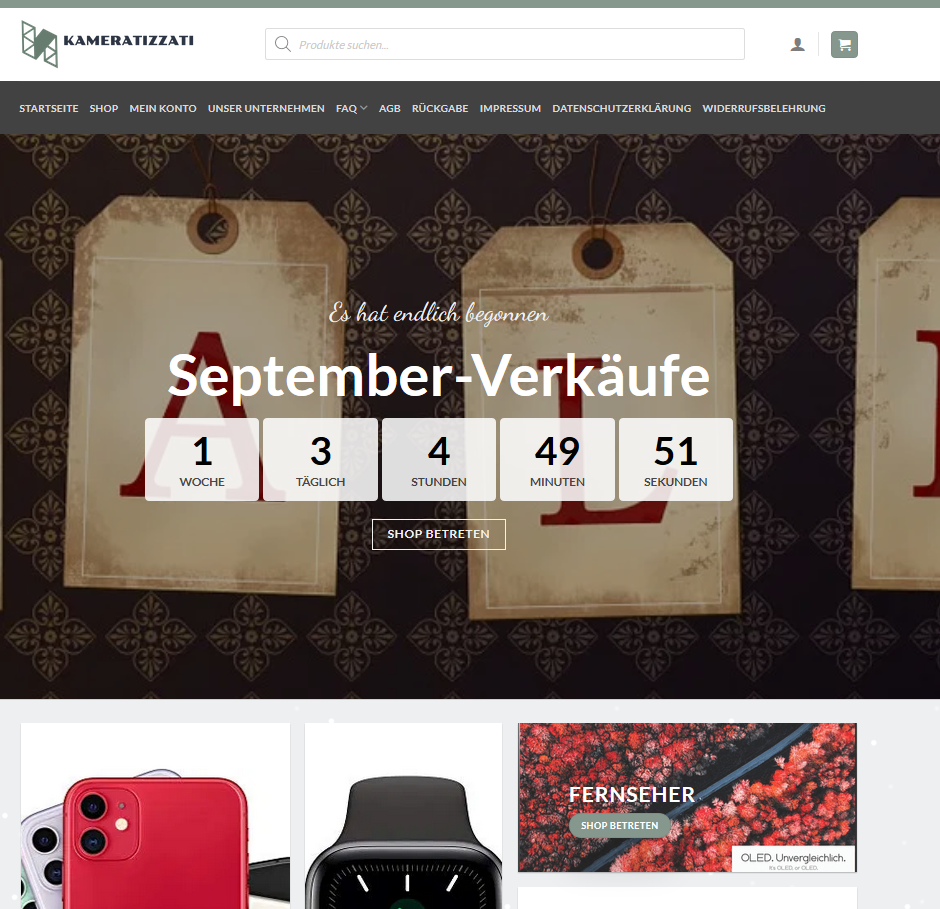
Task: Open Datenschutzerklärung in the nav bar
Action: coord(622,109)
